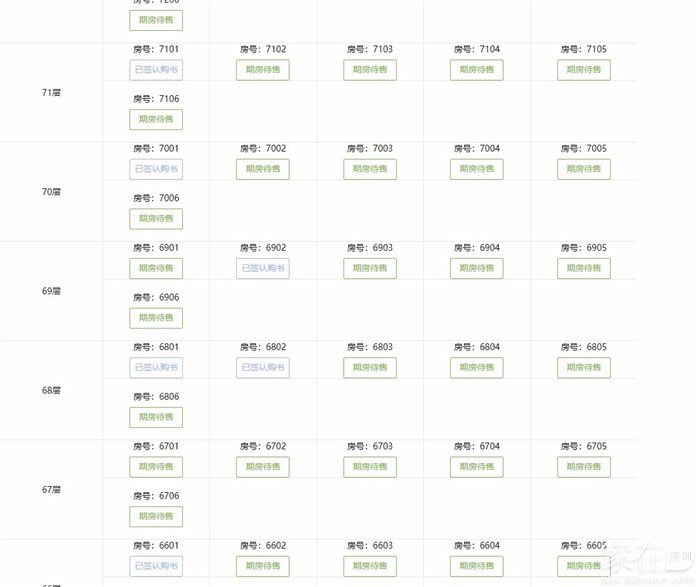Click 期房待售 button under room 7103

click(x=370, y=70)
